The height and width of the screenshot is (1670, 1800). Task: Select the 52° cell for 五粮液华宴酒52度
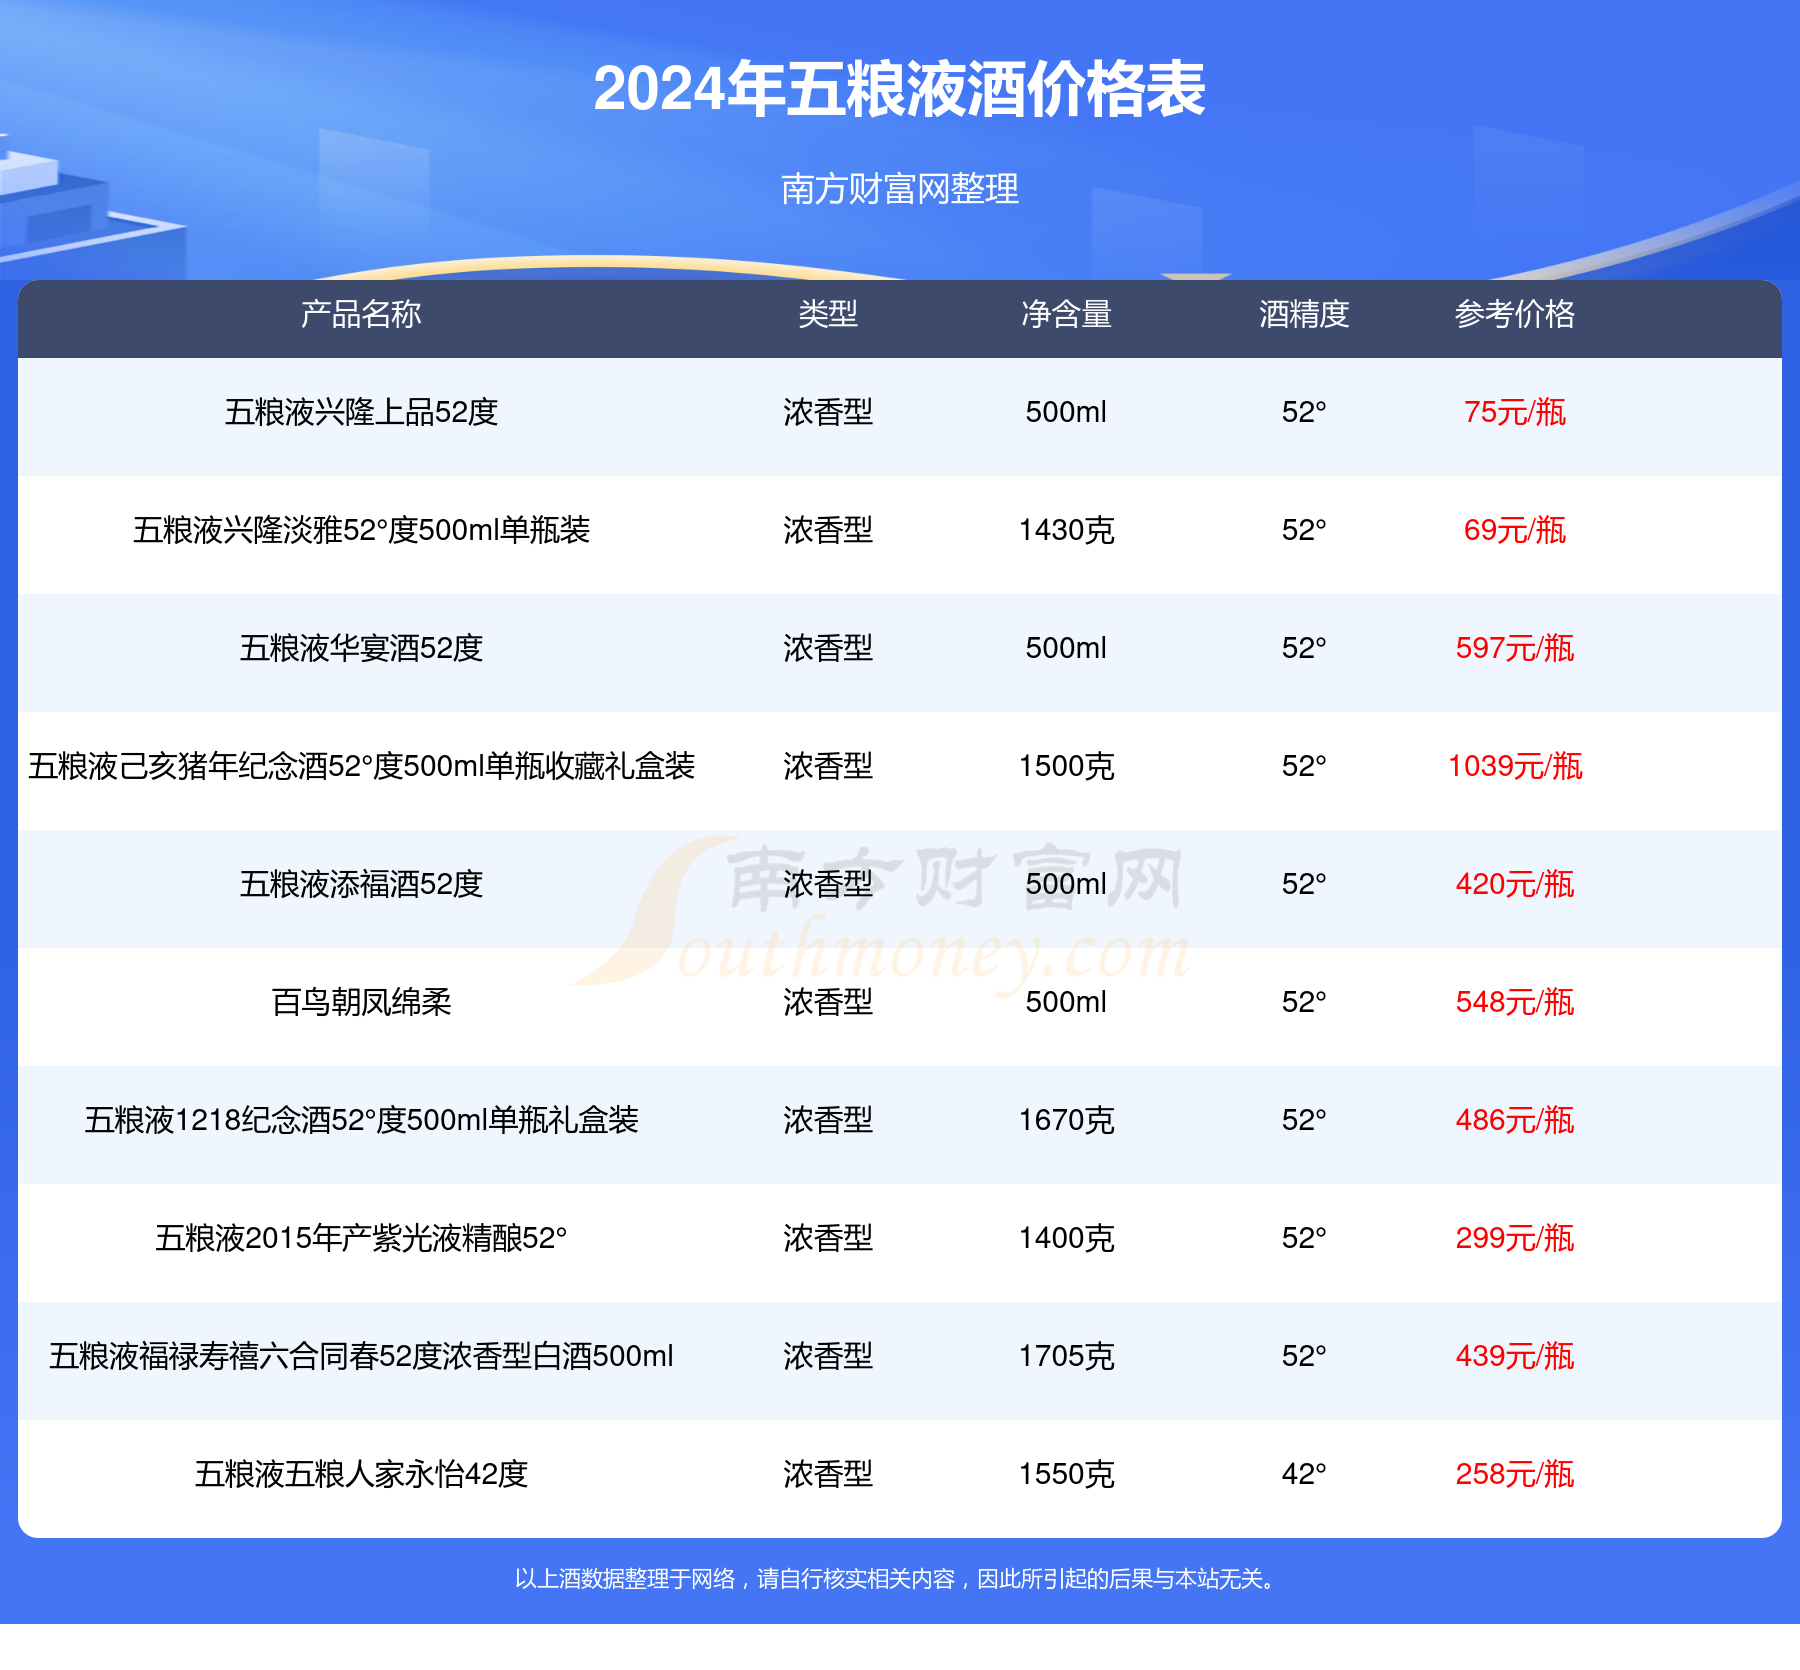coord(1304,648)
